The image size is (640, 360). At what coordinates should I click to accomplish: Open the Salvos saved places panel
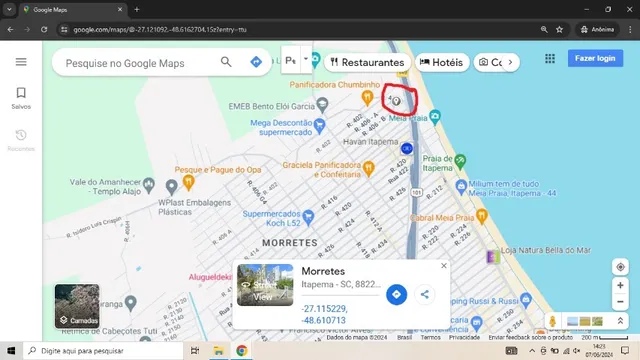click(x=21, y=98)
